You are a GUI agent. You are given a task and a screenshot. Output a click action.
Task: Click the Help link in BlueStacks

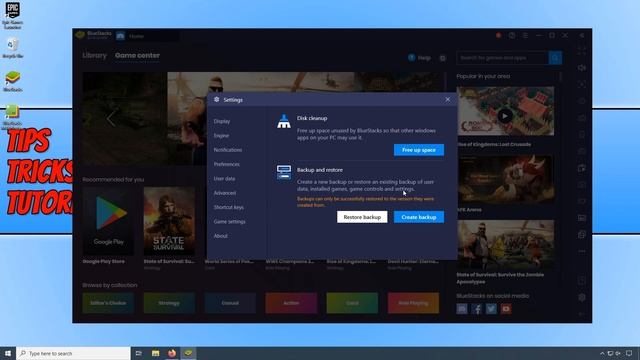(420, 58)
